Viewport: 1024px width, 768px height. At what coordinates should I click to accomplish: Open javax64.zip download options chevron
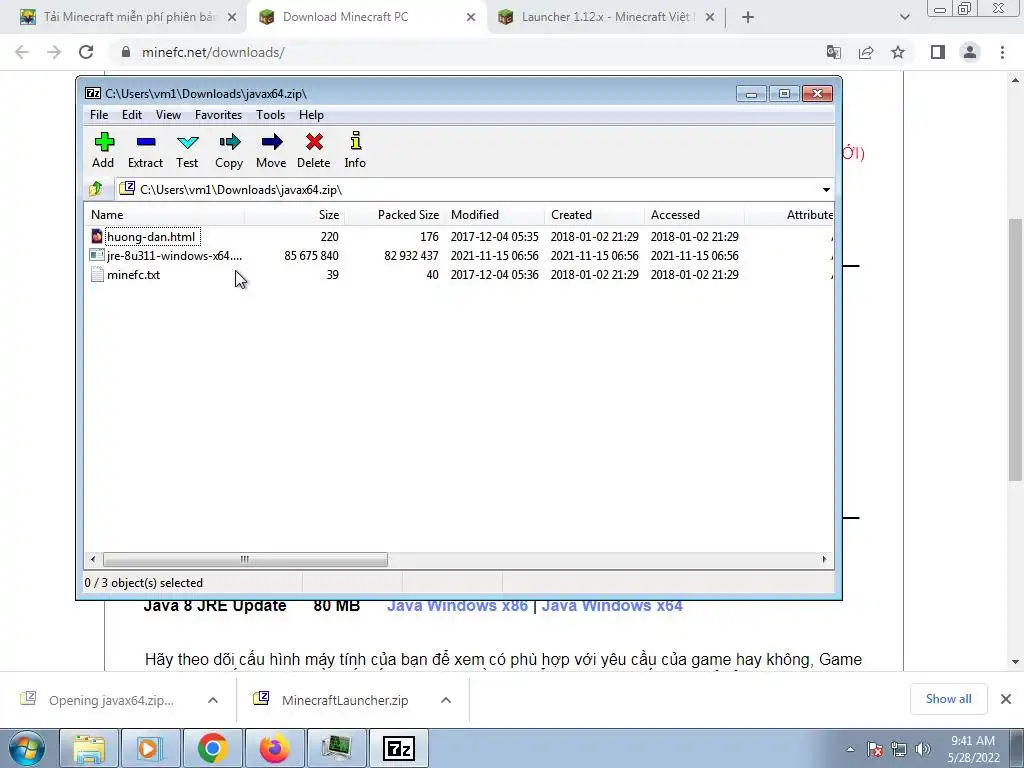click(x=213, y=700)
